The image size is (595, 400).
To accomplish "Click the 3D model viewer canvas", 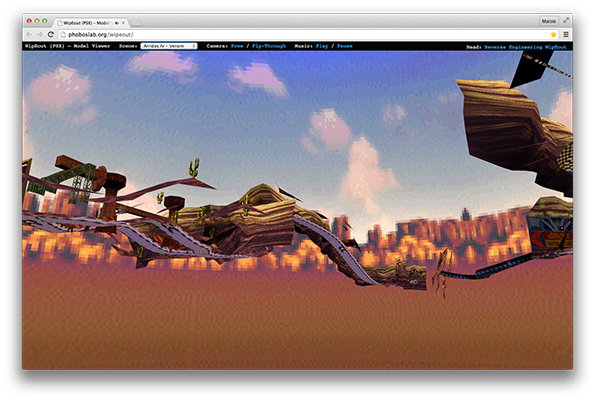I will pos(298,210).
